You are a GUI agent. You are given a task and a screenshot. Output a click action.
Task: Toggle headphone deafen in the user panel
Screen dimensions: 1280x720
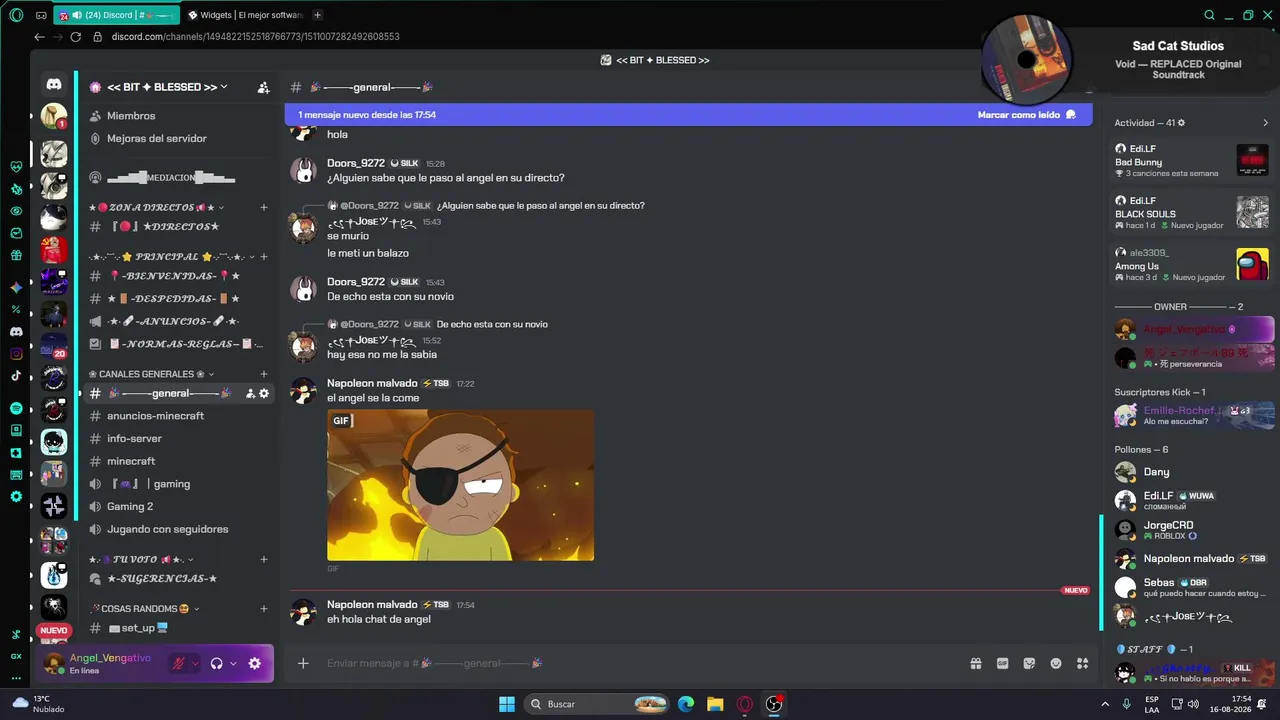(216, 663)
